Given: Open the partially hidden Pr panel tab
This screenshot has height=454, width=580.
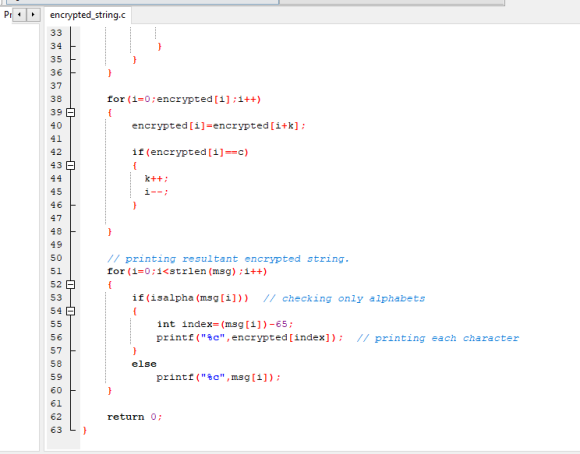Looking at the screenshot, I should (x=7, y=15).
